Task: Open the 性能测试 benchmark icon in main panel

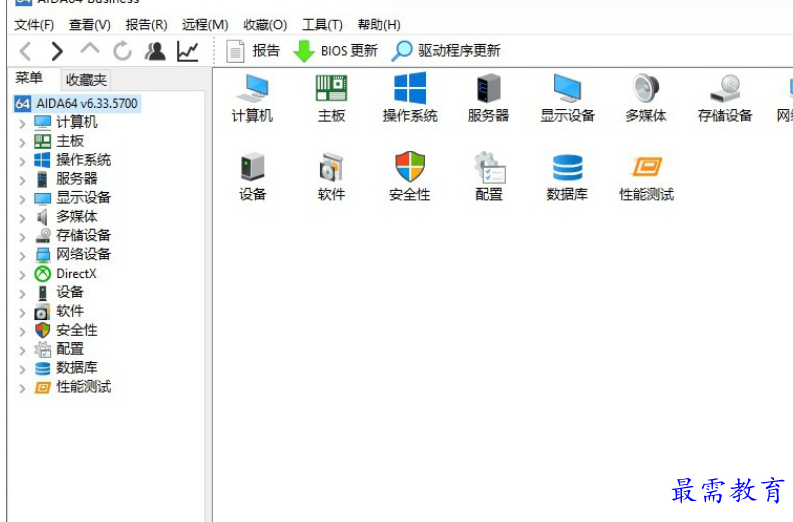Action: tap(646, 177)
